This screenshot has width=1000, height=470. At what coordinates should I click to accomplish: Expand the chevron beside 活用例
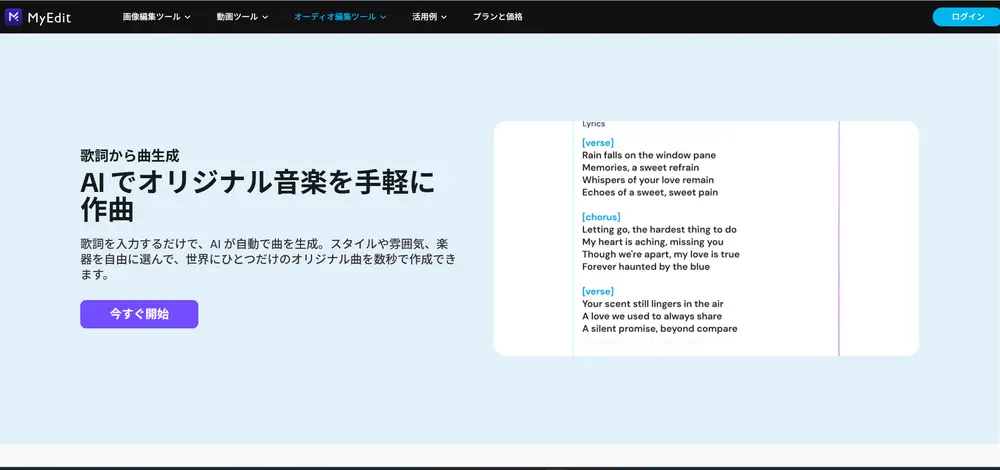[x=443, y=17]
